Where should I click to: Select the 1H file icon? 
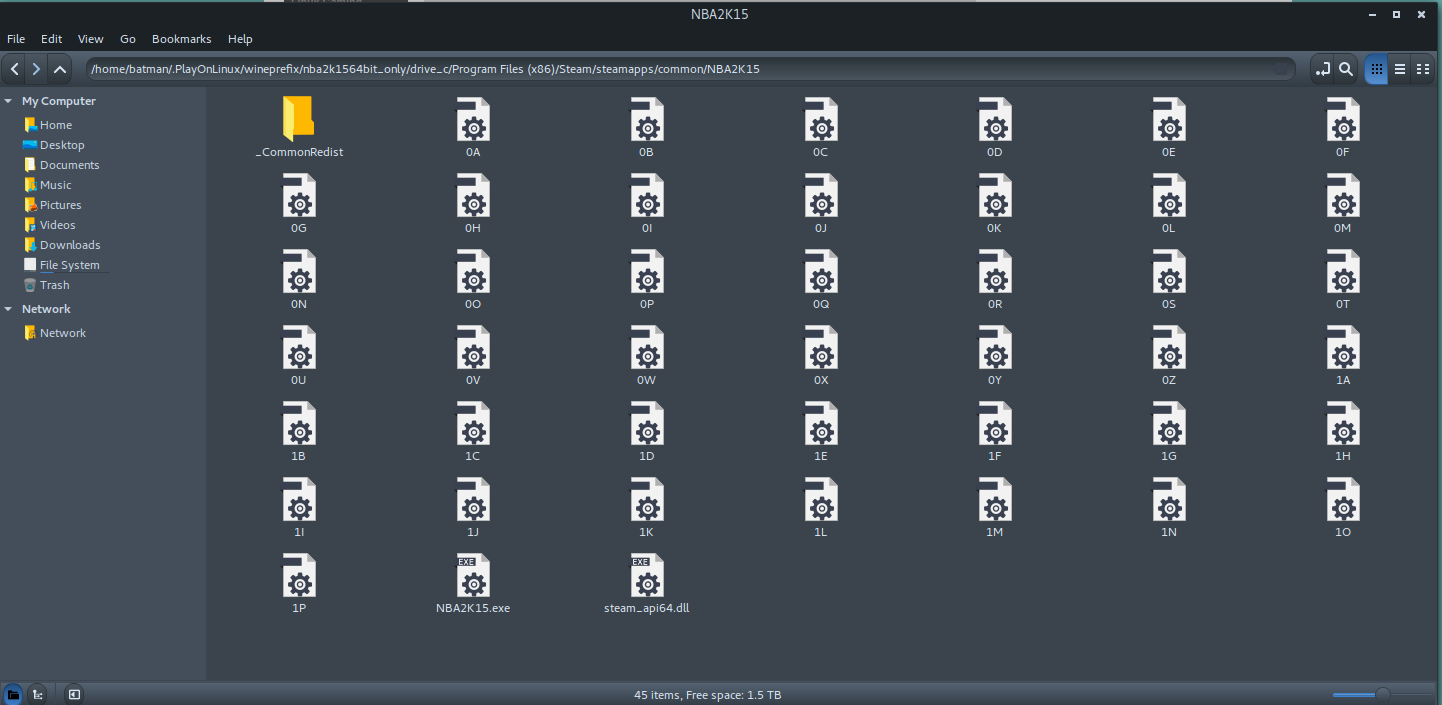(x=1342, y=423)
